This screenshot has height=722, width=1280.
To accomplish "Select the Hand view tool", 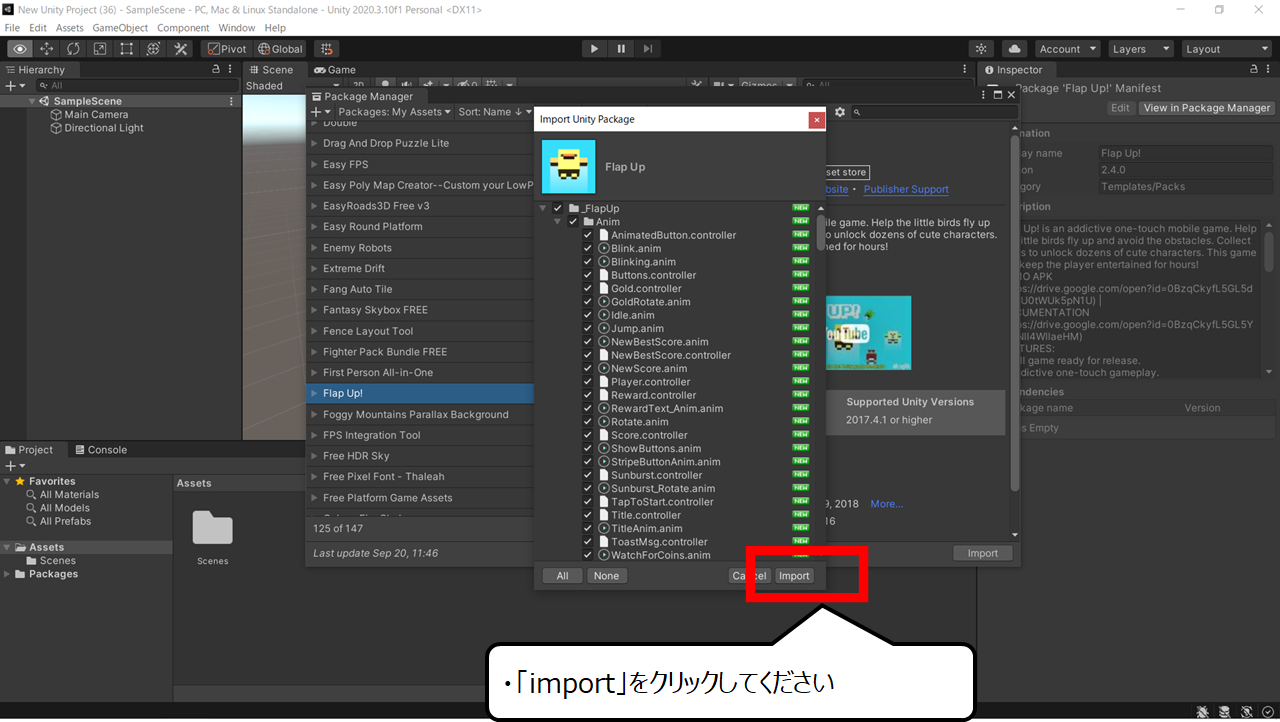I will (x=20, y=49).
